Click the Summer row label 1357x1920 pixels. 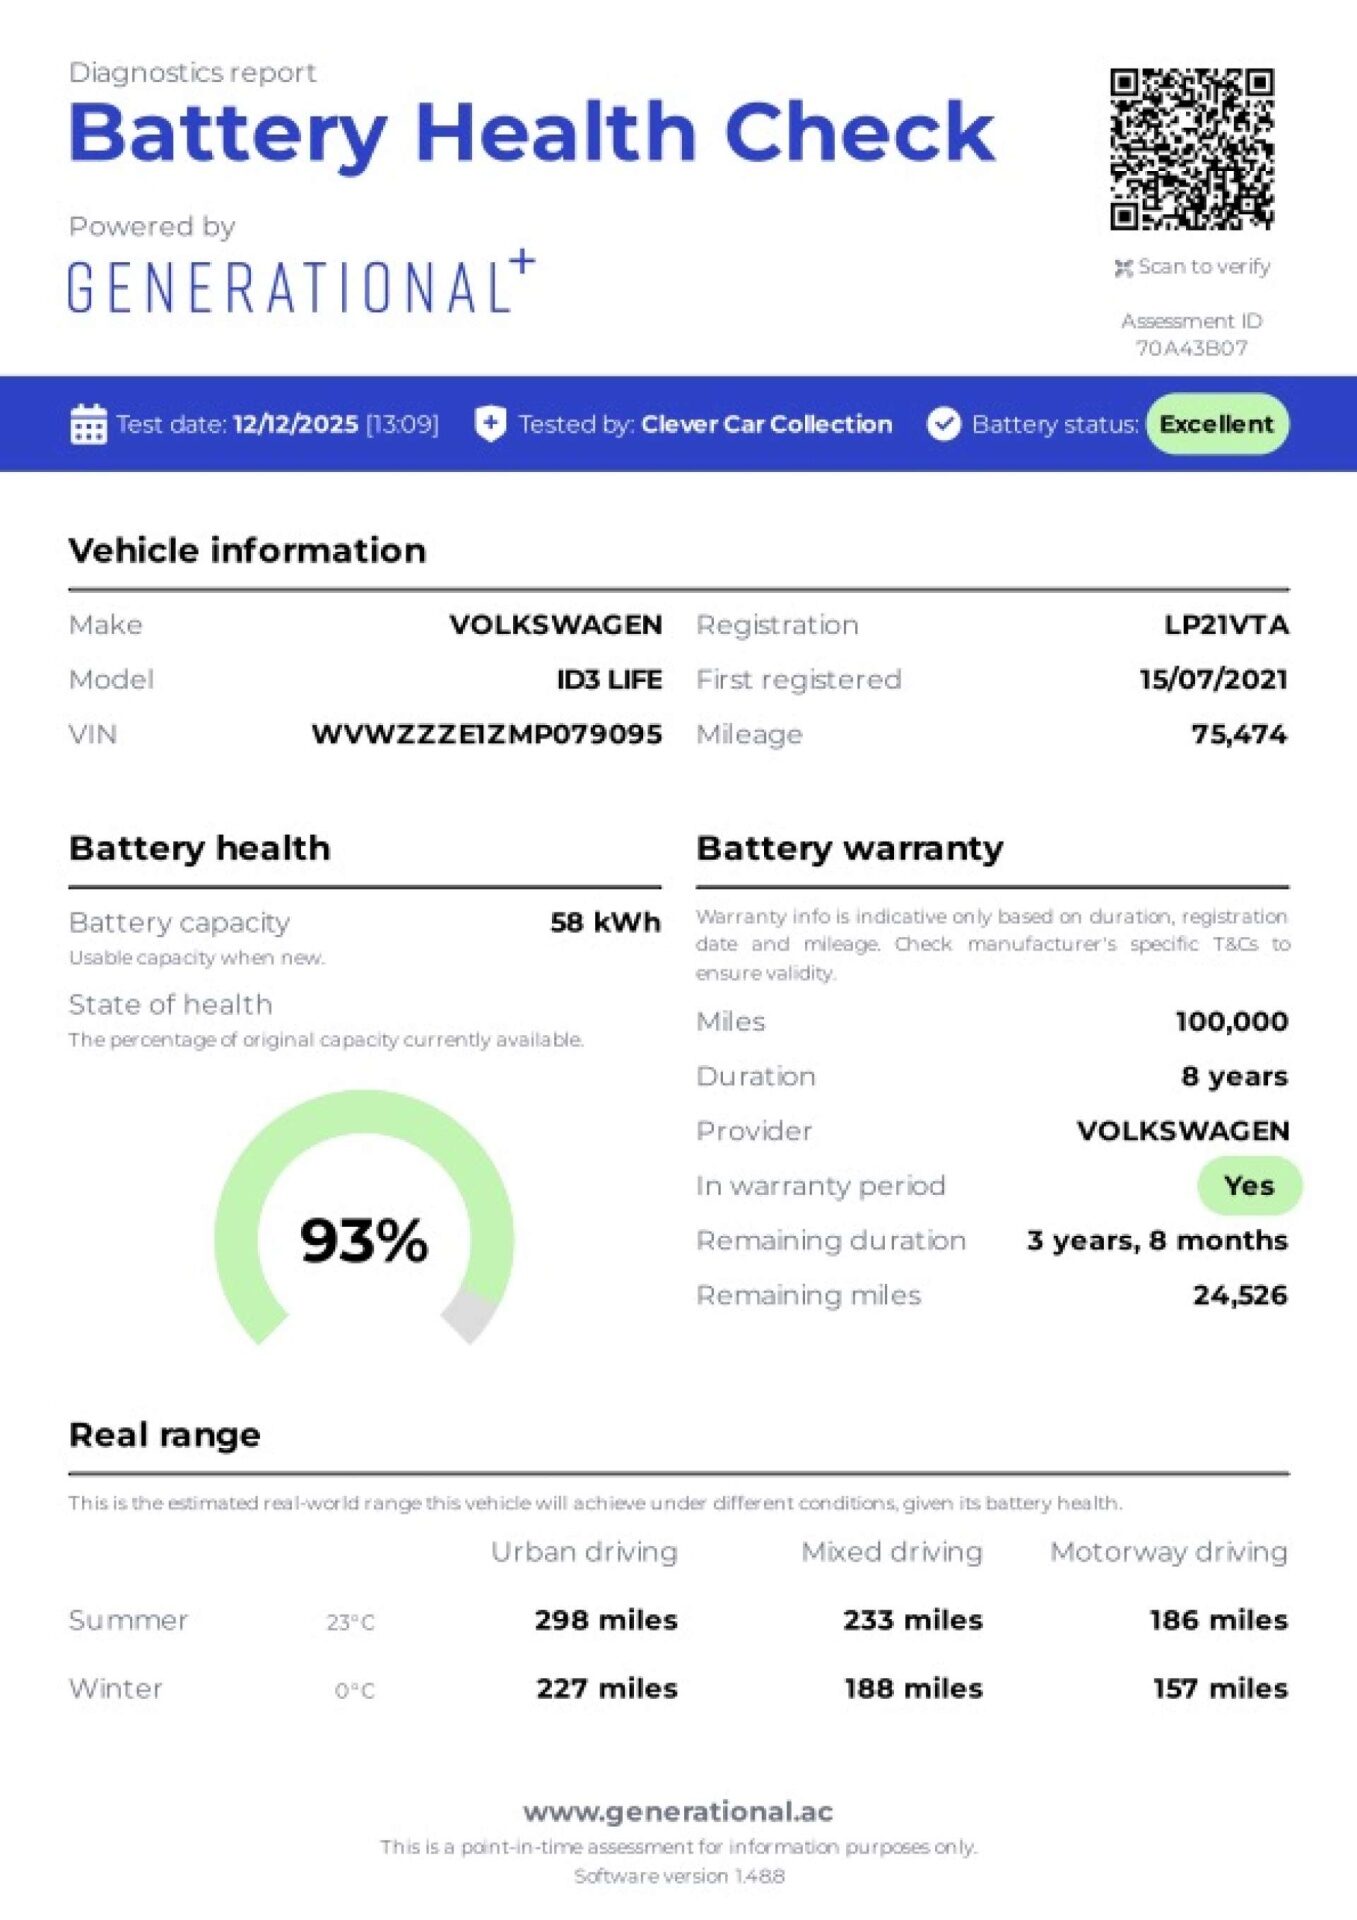point(128,1620)
